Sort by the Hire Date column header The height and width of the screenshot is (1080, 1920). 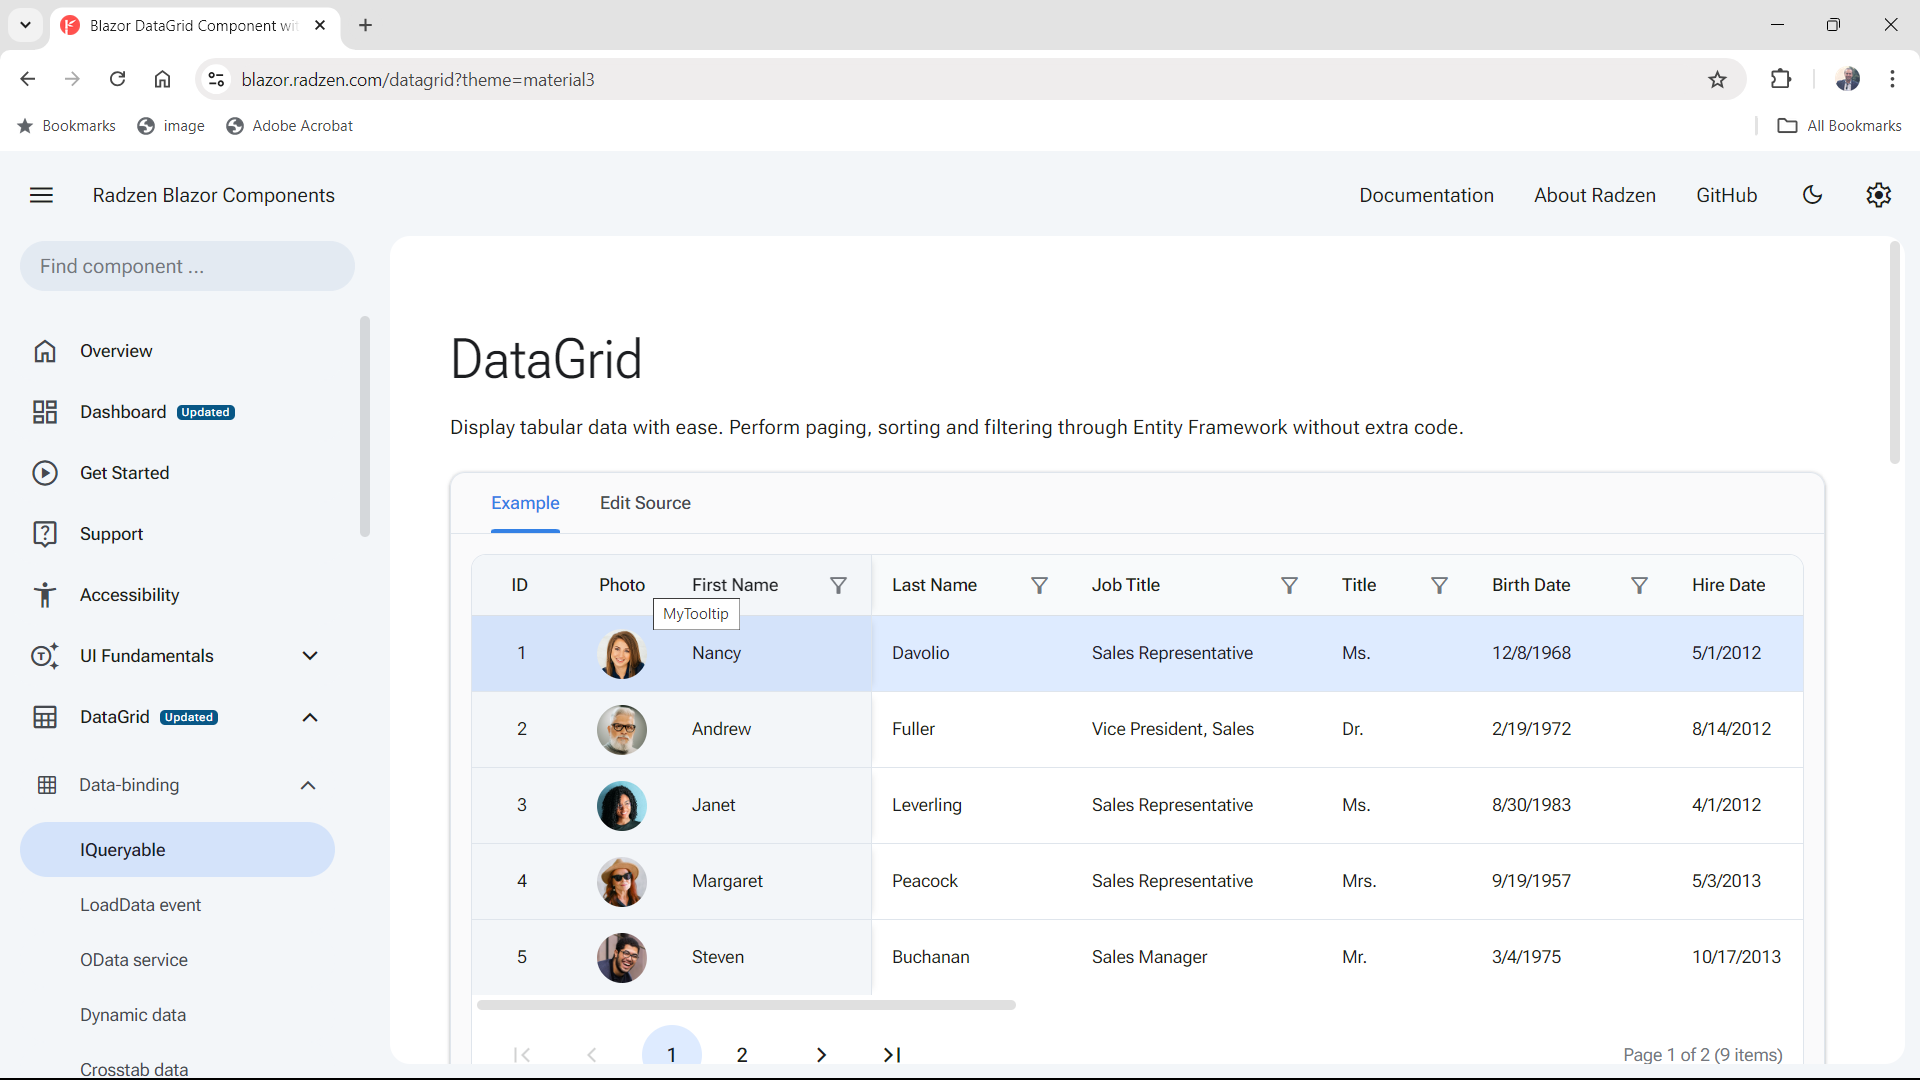click(x=1728, y=585)
